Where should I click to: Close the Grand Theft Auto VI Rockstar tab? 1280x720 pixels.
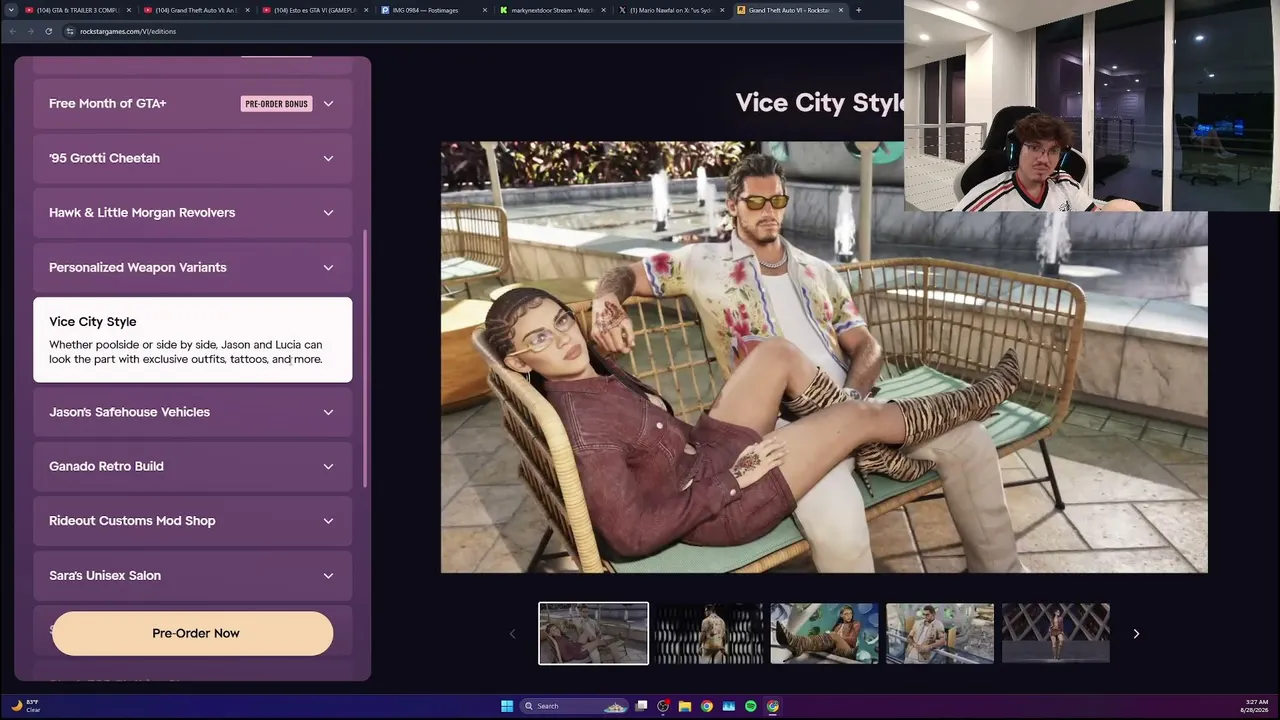[841, 10]
